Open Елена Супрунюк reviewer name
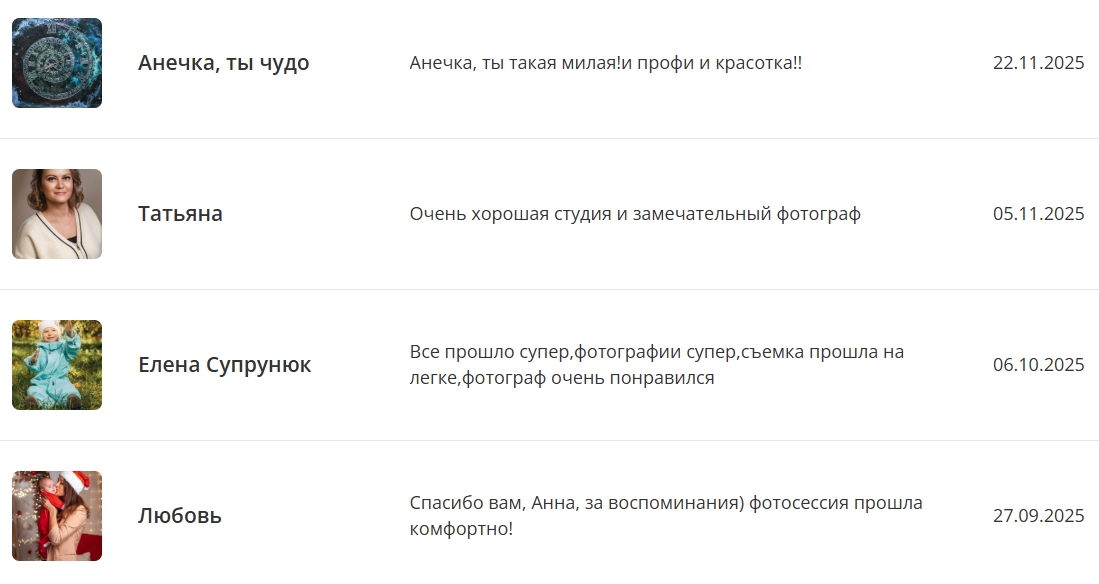The width and height of the screenshot is (1099, 584). pyautogui.click(x=224, y=365)
